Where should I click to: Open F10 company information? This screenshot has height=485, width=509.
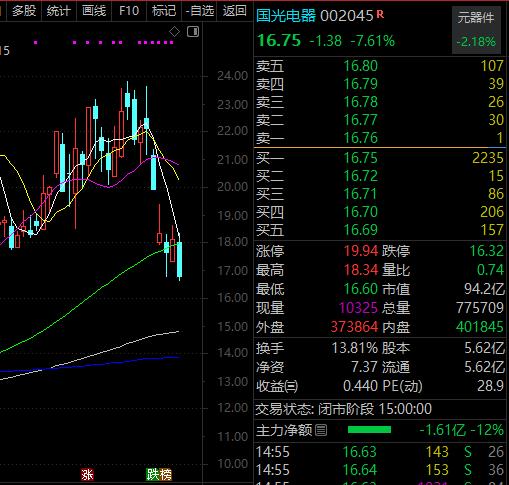[129, 11]
